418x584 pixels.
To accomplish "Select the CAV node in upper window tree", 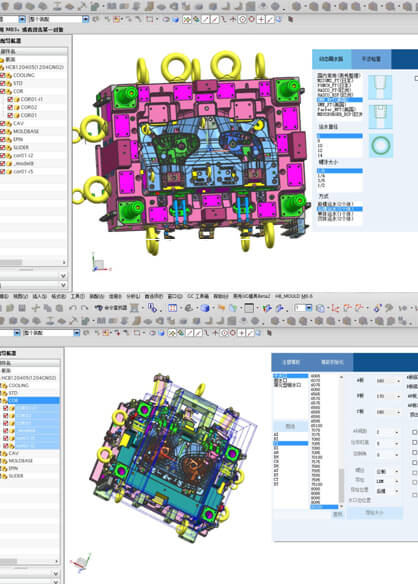I will [x=18, y=123].
